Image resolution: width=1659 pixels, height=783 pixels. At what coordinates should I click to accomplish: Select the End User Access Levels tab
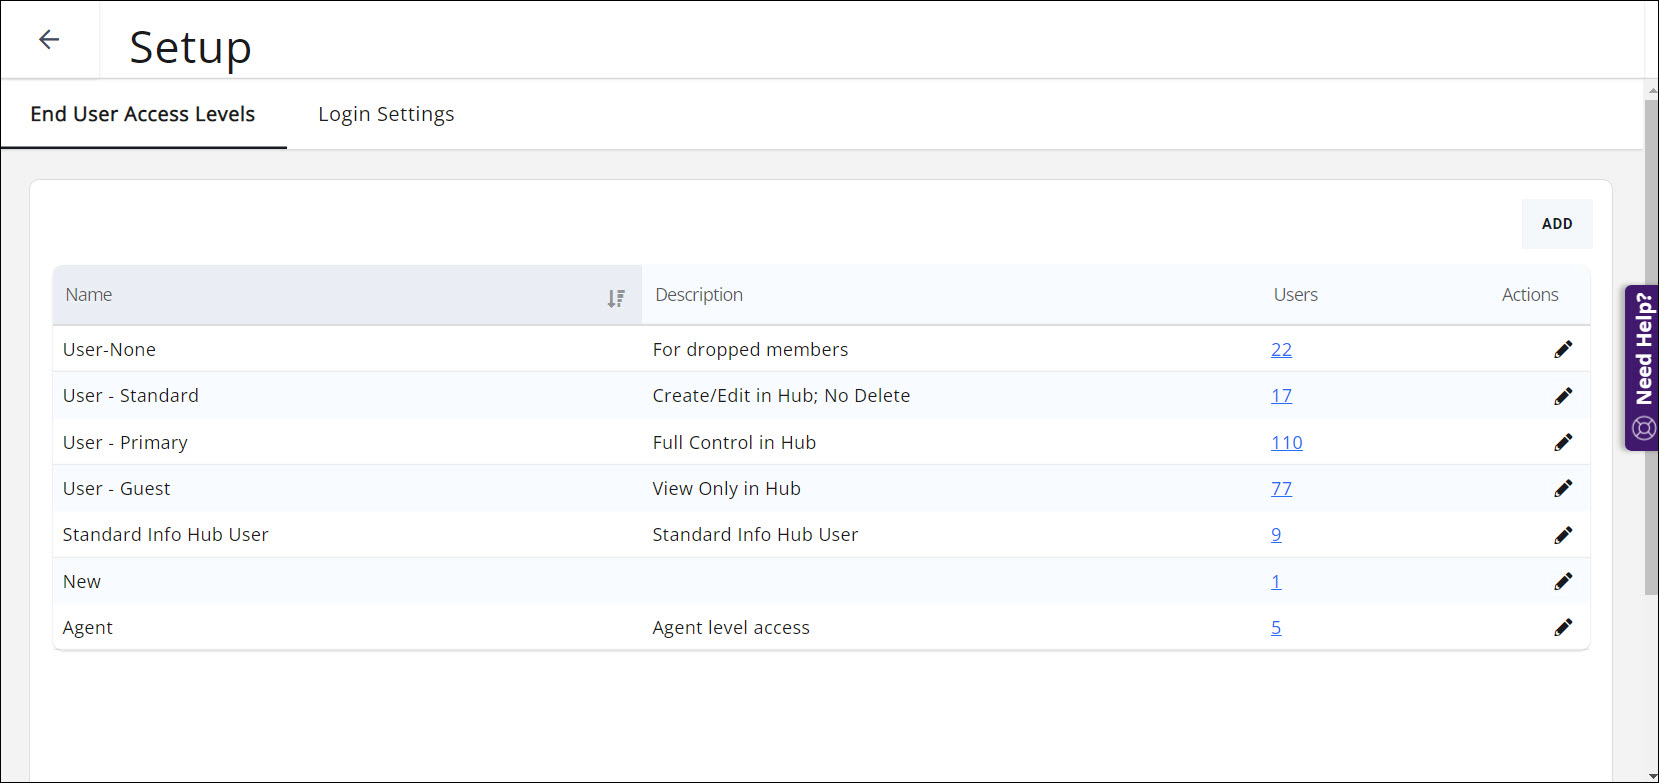143,114
